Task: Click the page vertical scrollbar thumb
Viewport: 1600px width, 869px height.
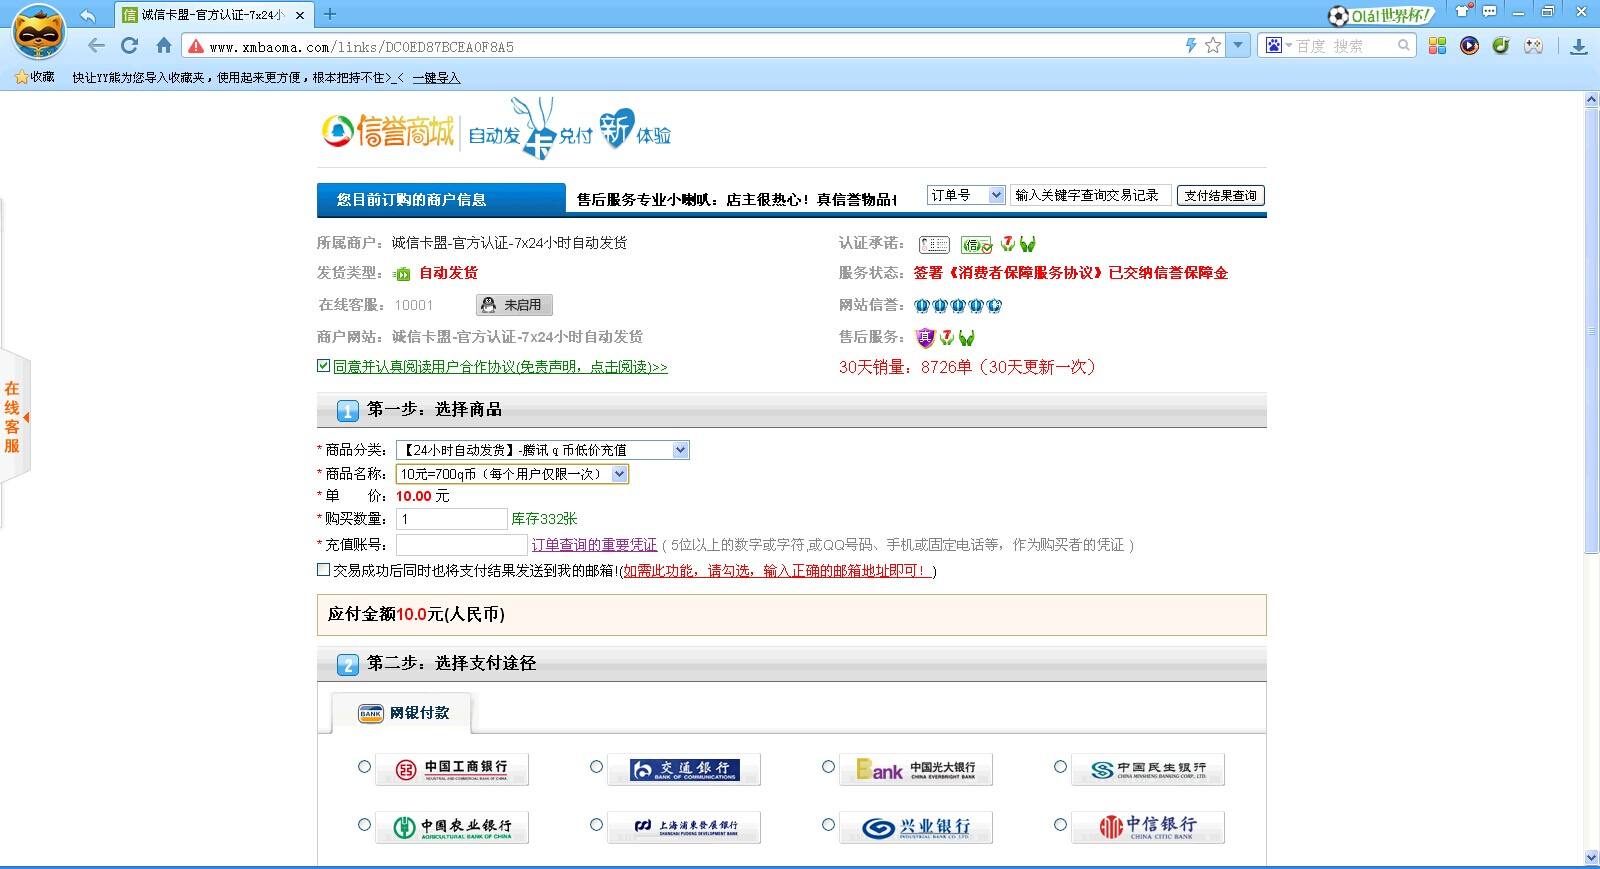Action: [1591, 330]
